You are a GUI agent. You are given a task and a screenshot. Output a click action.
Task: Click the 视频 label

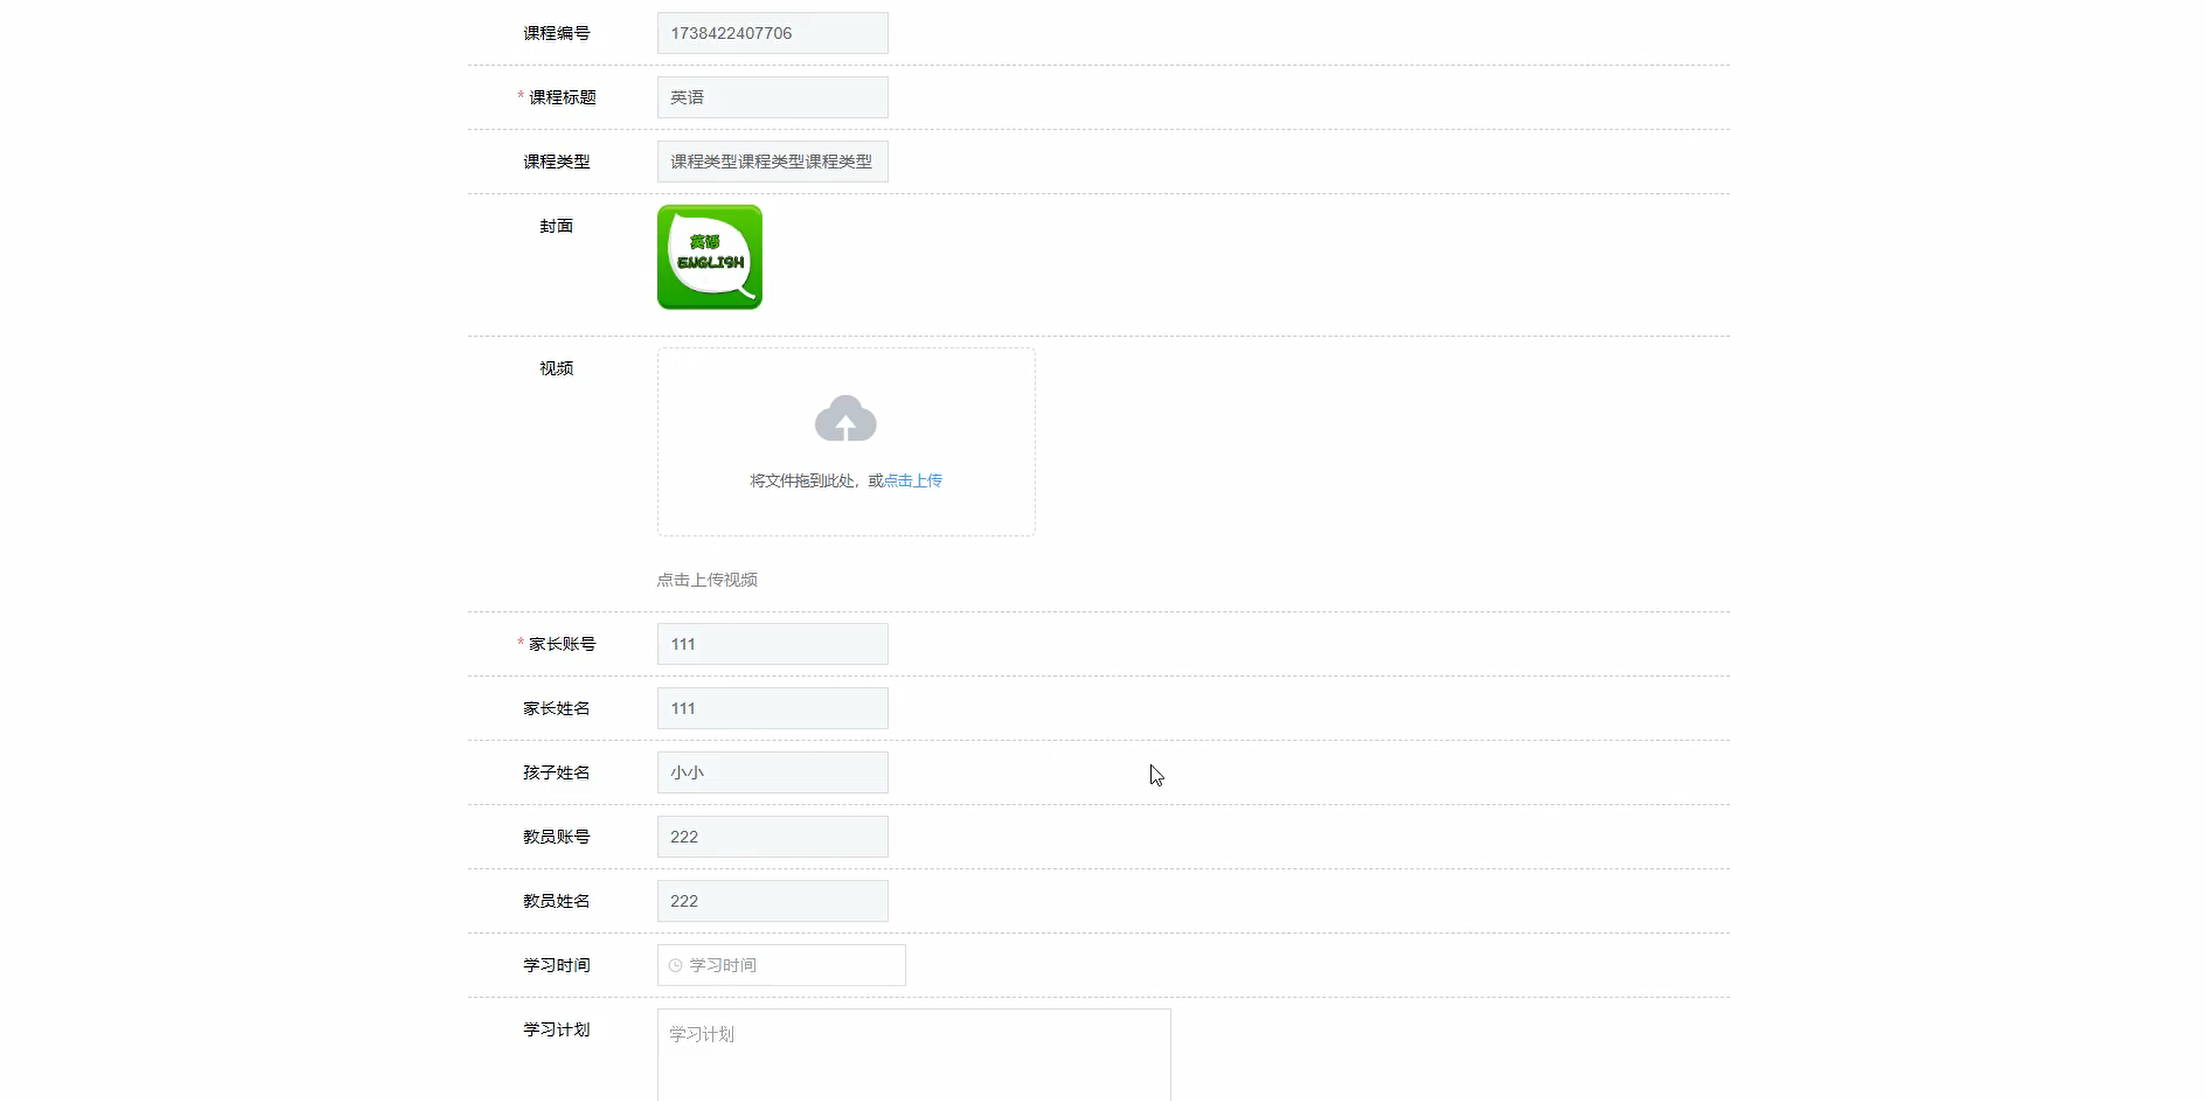click(x=556, y=368)
